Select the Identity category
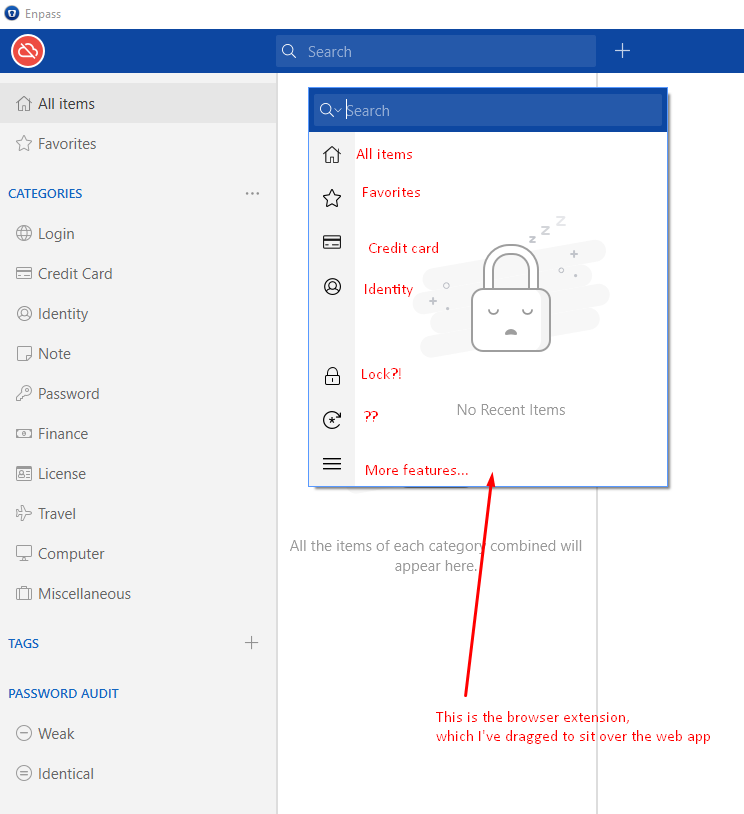 (138, 314)
